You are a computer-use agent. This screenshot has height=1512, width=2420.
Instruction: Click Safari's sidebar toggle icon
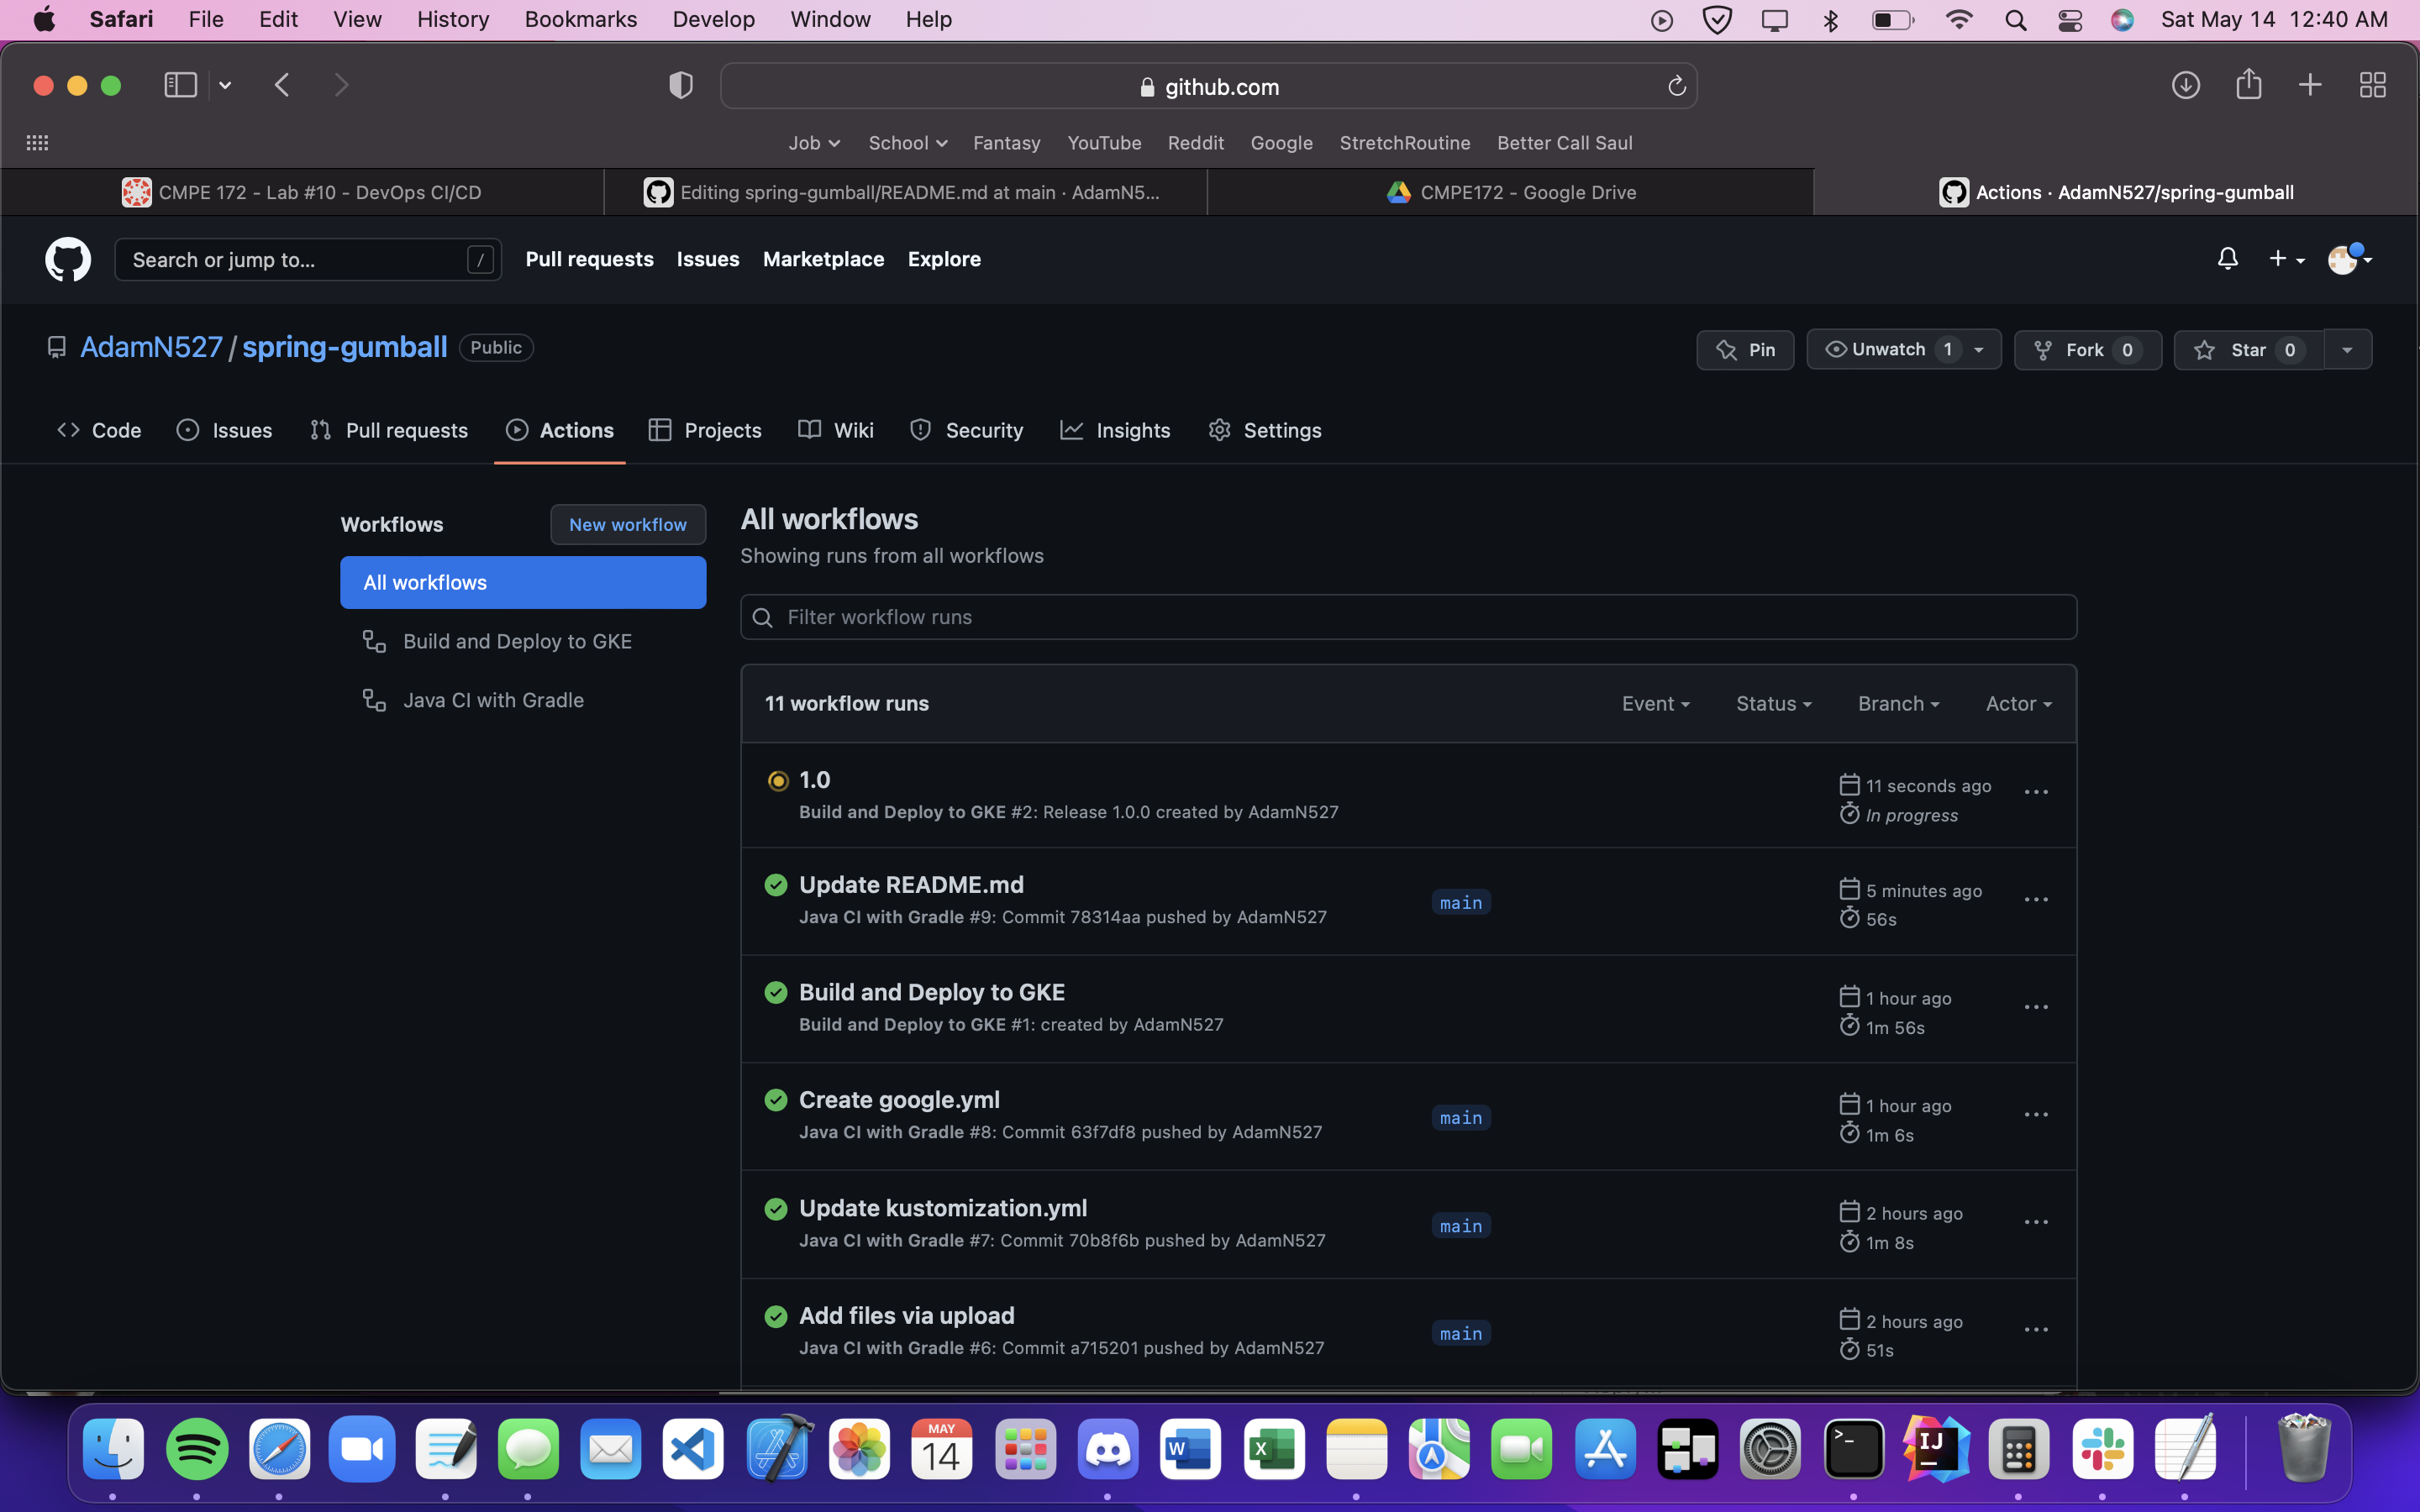tap(180, 85)
